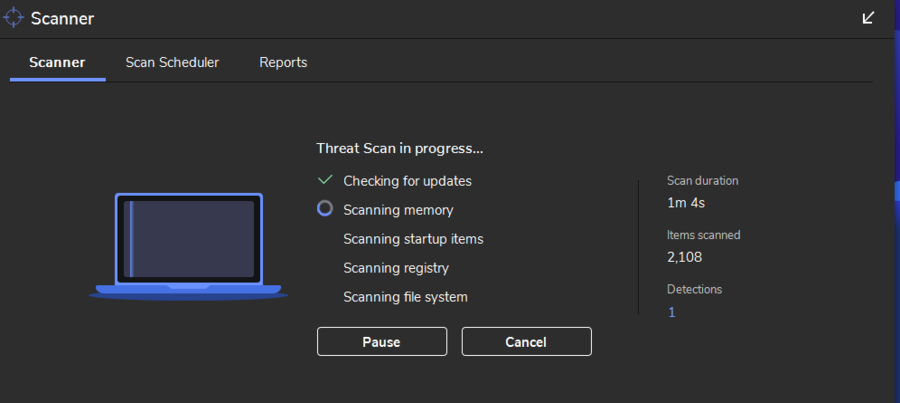Click the laptop scan illustration
This screenshot has width=900, height=403.
coord(188,245)
